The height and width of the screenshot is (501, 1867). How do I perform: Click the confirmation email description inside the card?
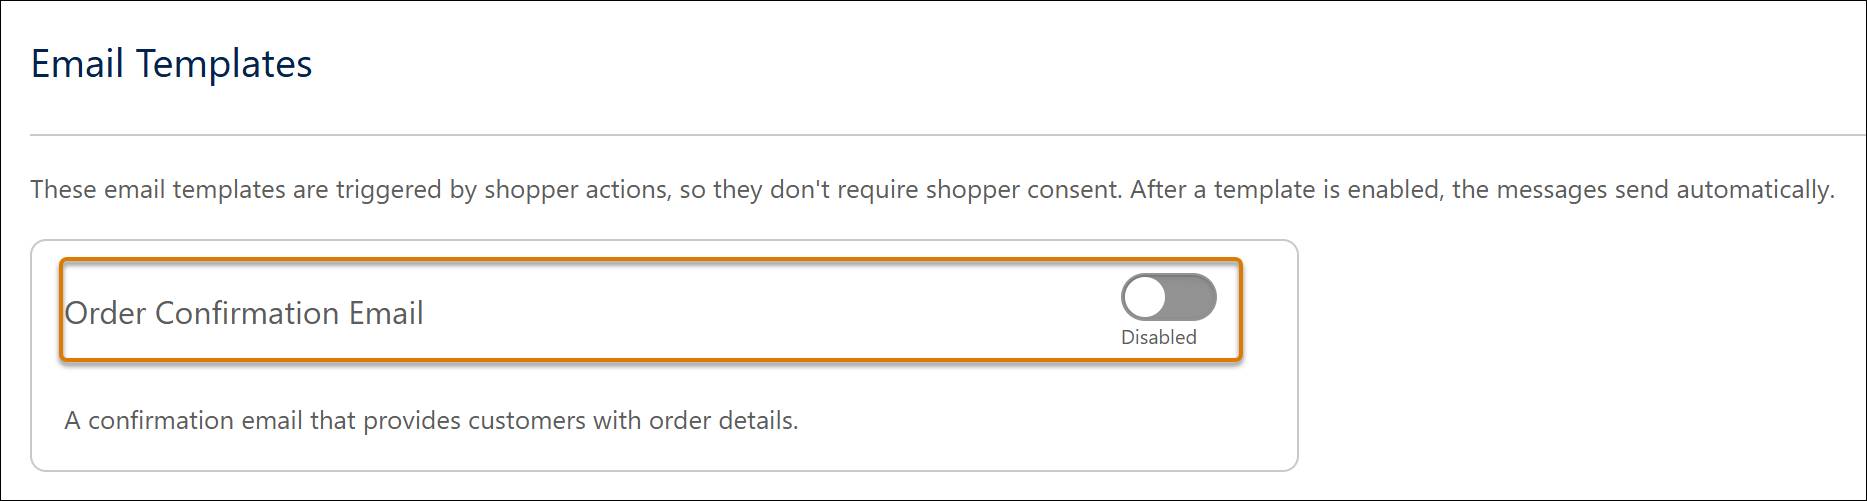pyautogui.click(x=431, y=420)
